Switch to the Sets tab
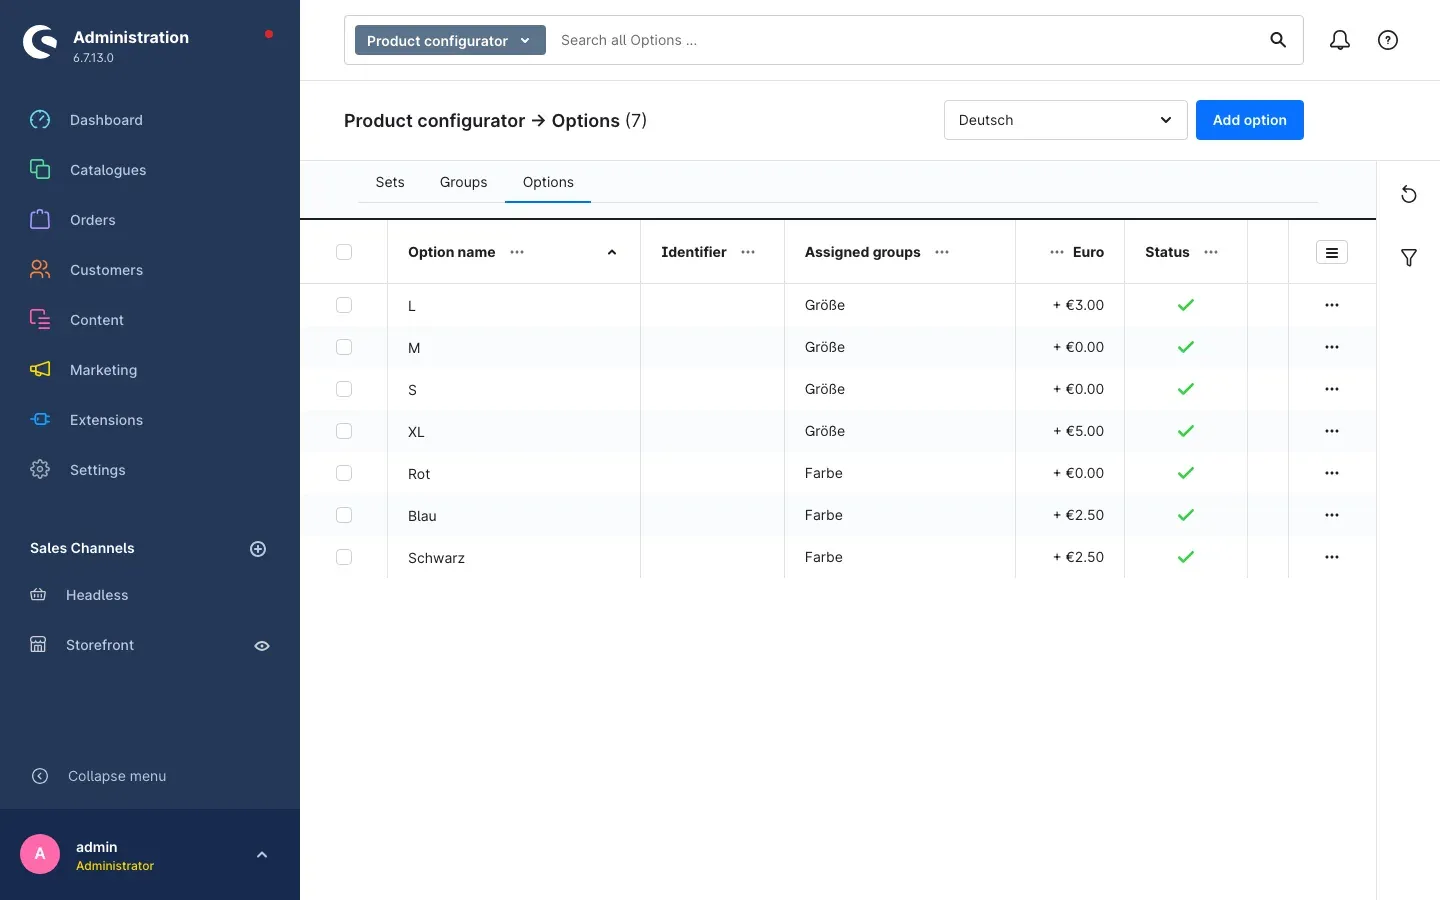Screen dimensions: 1440x900 point(390,182)
